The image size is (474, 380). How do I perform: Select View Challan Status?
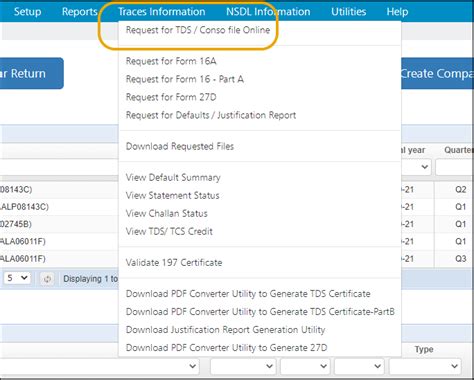point(166,213)
